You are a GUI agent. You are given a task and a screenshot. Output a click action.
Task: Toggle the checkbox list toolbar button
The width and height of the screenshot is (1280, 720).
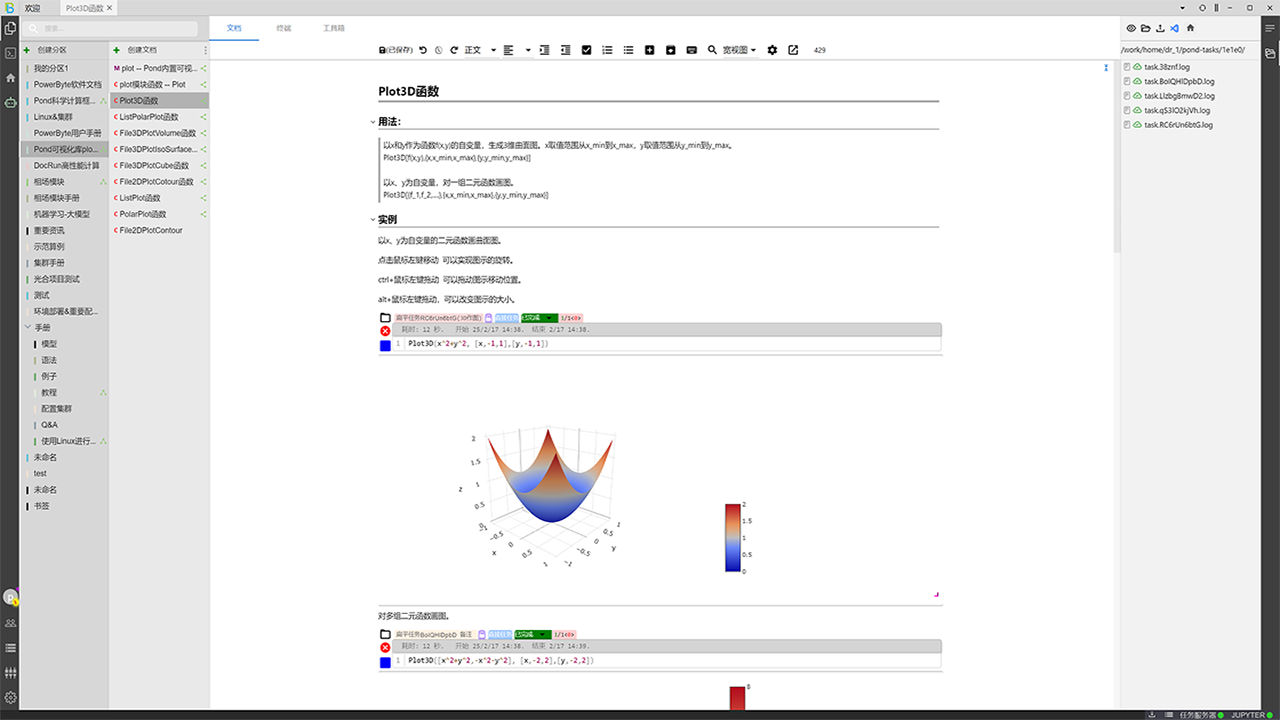pos(586,50)
